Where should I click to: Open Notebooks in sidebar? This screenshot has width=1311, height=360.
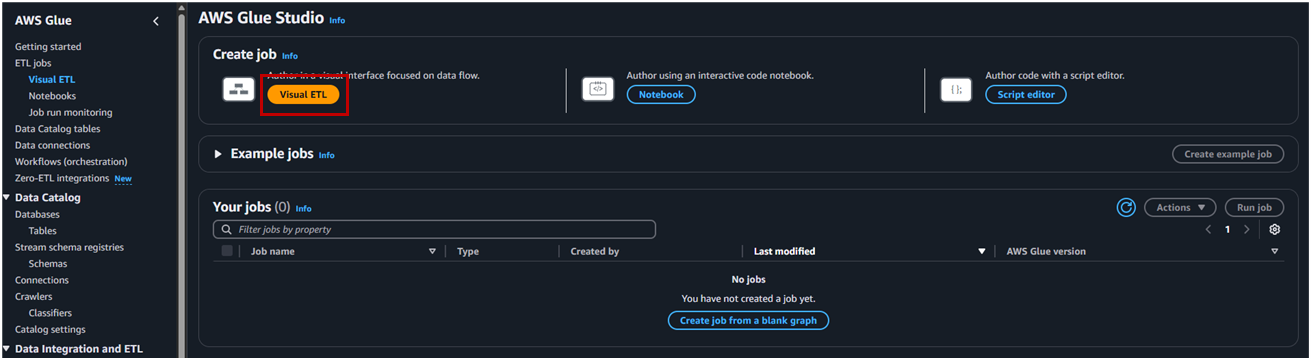click(x=52, y=96)
